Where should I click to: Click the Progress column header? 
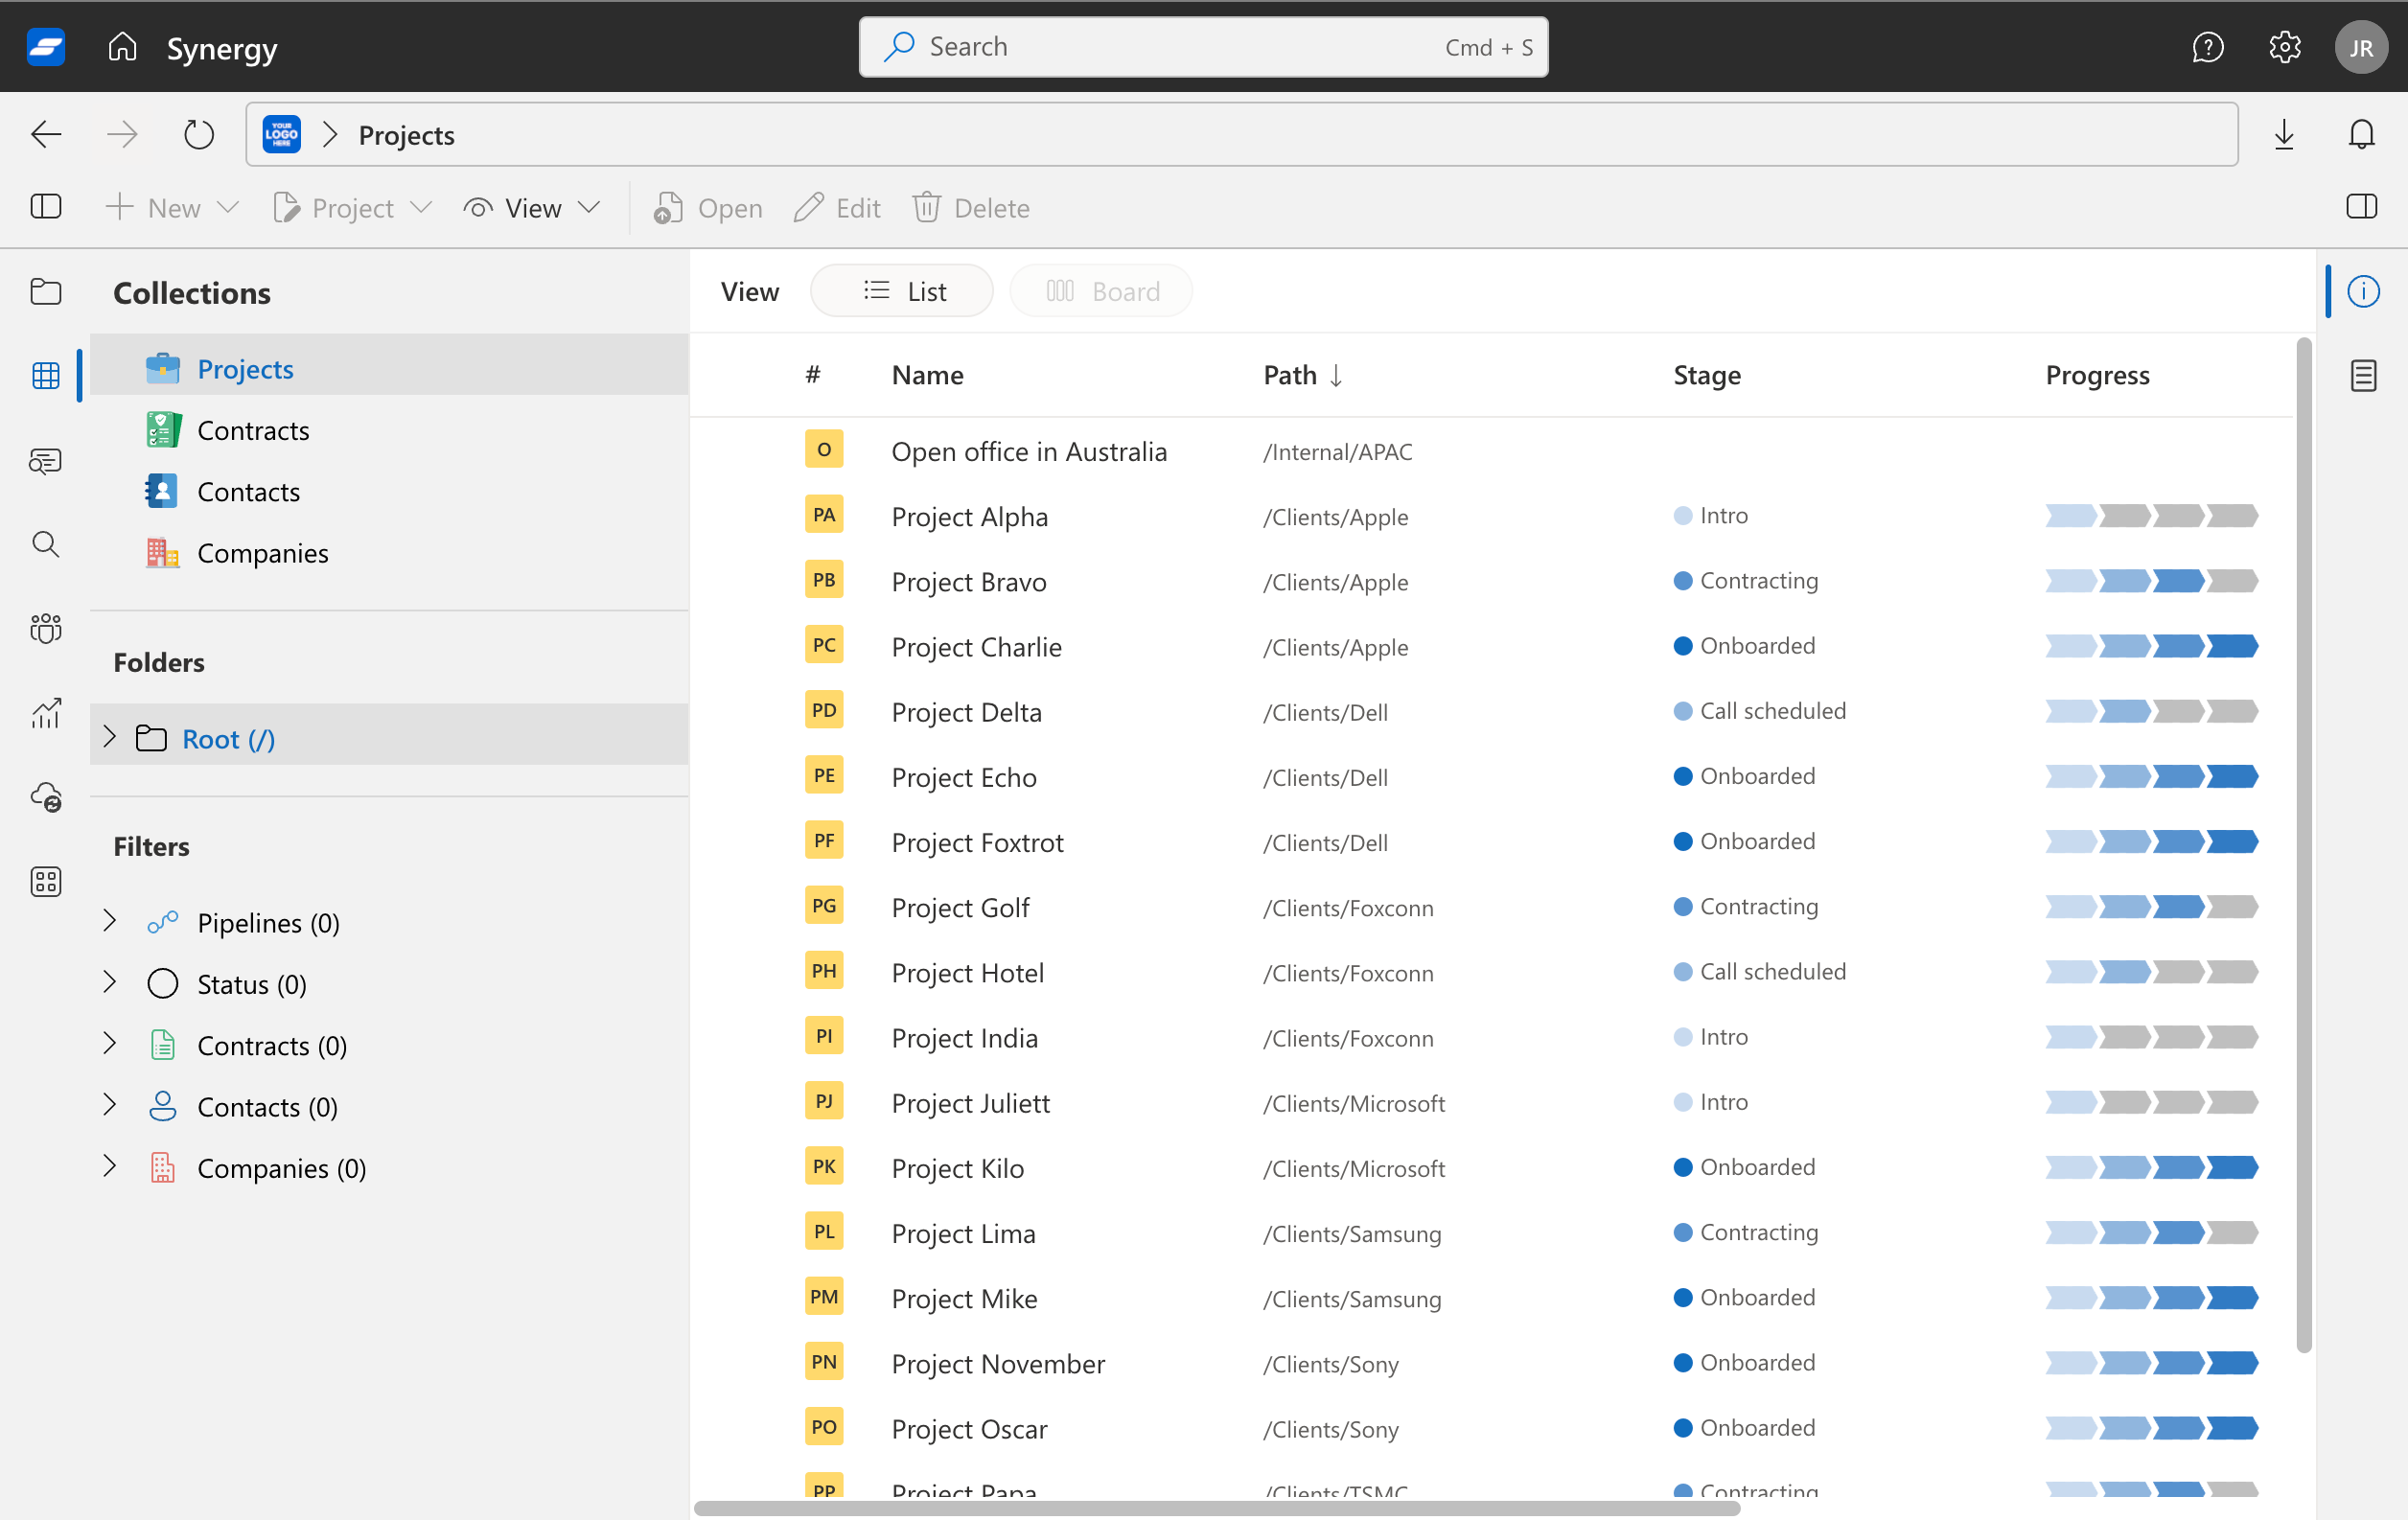coord(2097,375)
